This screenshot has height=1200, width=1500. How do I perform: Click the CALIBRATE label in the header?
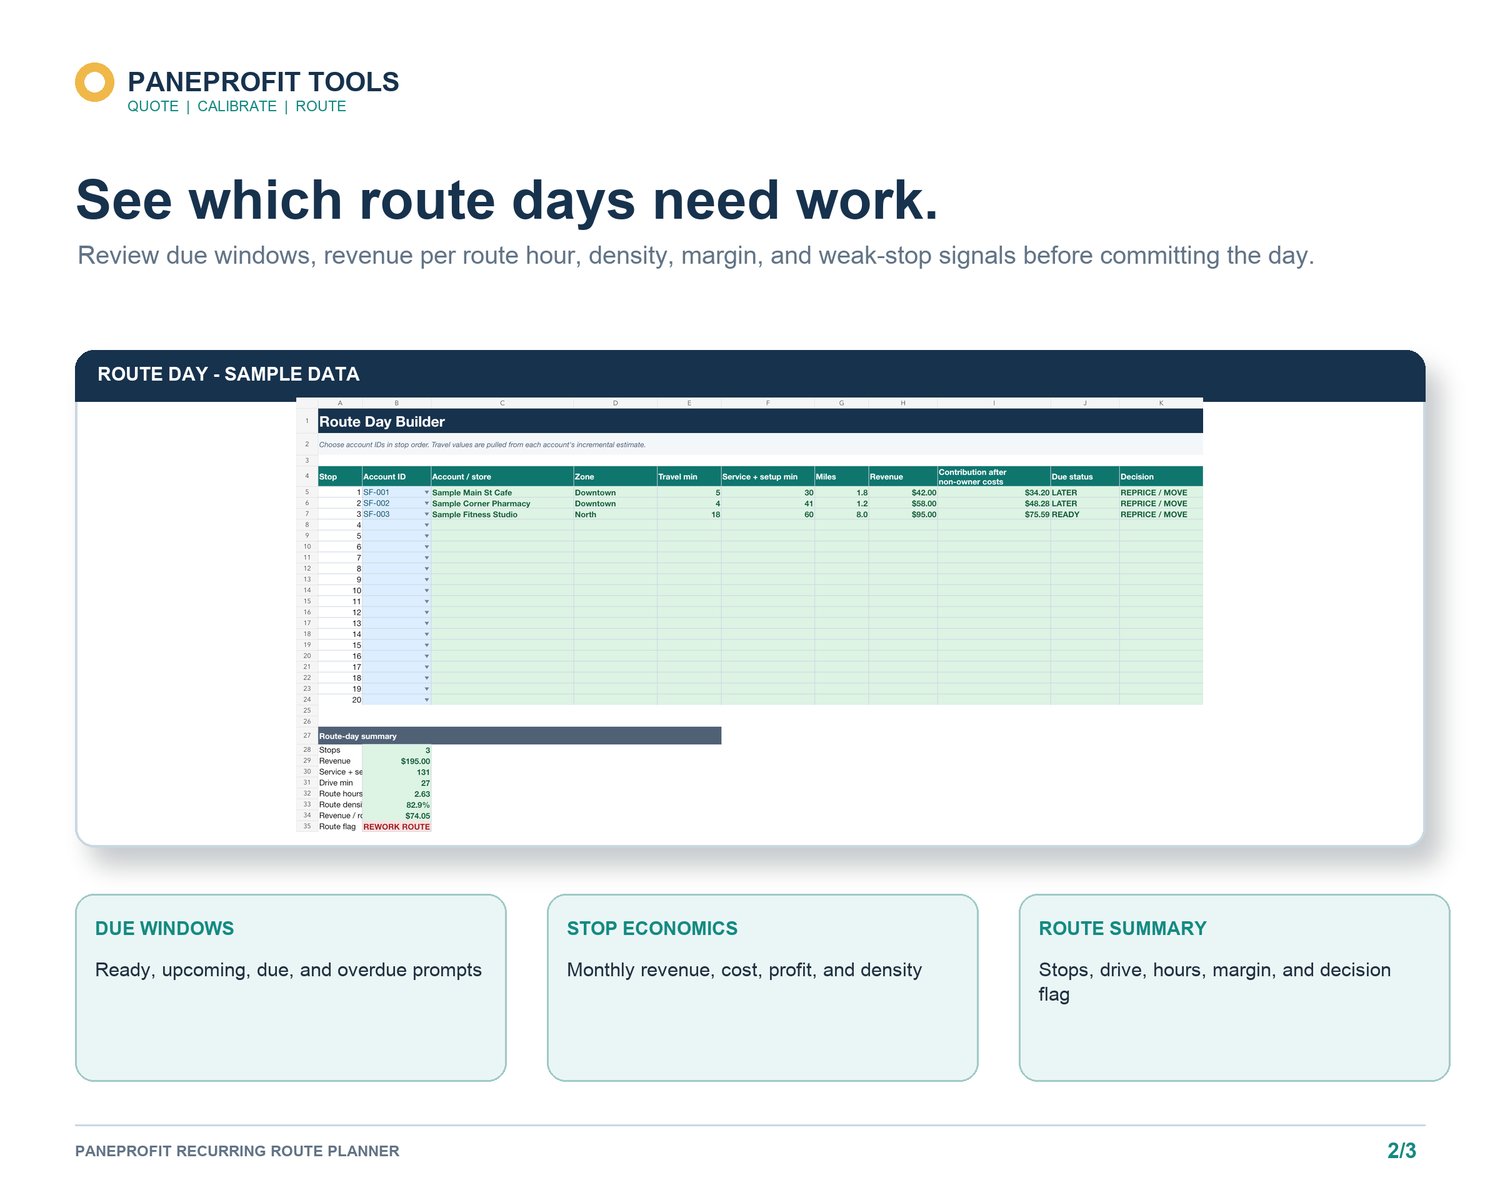click(x=237, y=106)
